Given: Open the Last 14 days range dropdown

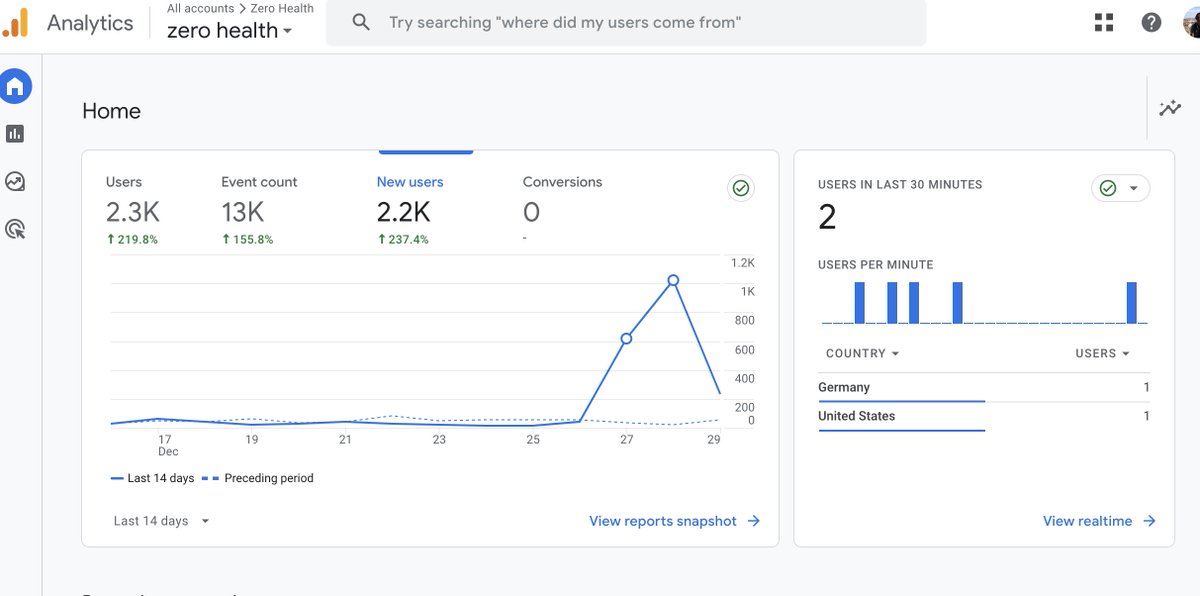Looking at the screenshot, I should click(162, 521).
